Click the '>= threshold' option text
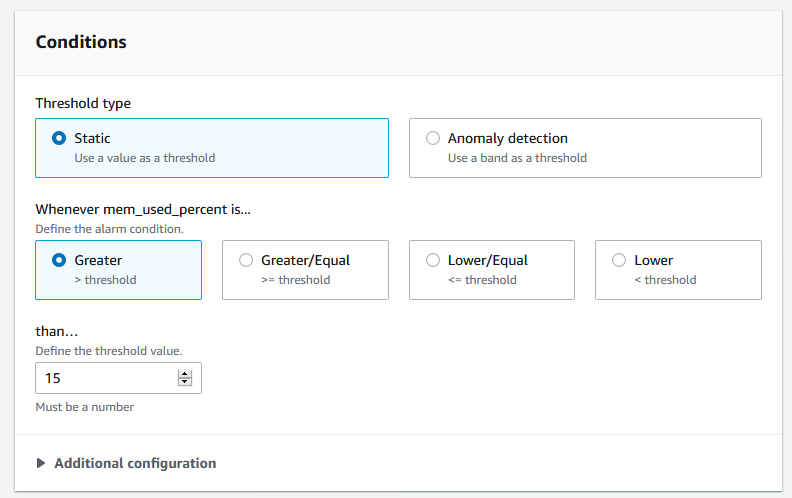This screenshot has width=792, height=498. click(295, 280)
